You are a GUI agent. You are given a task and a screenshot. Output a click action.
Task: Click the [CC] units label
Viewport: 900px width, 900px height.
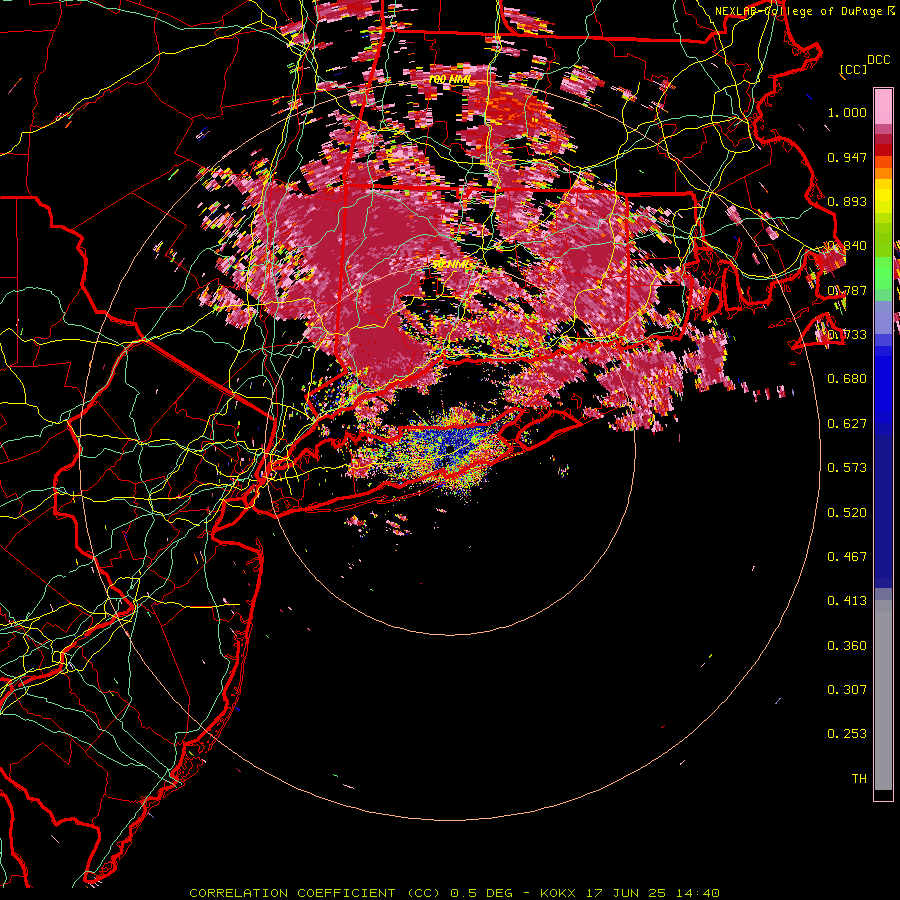[x=854, y=69]
